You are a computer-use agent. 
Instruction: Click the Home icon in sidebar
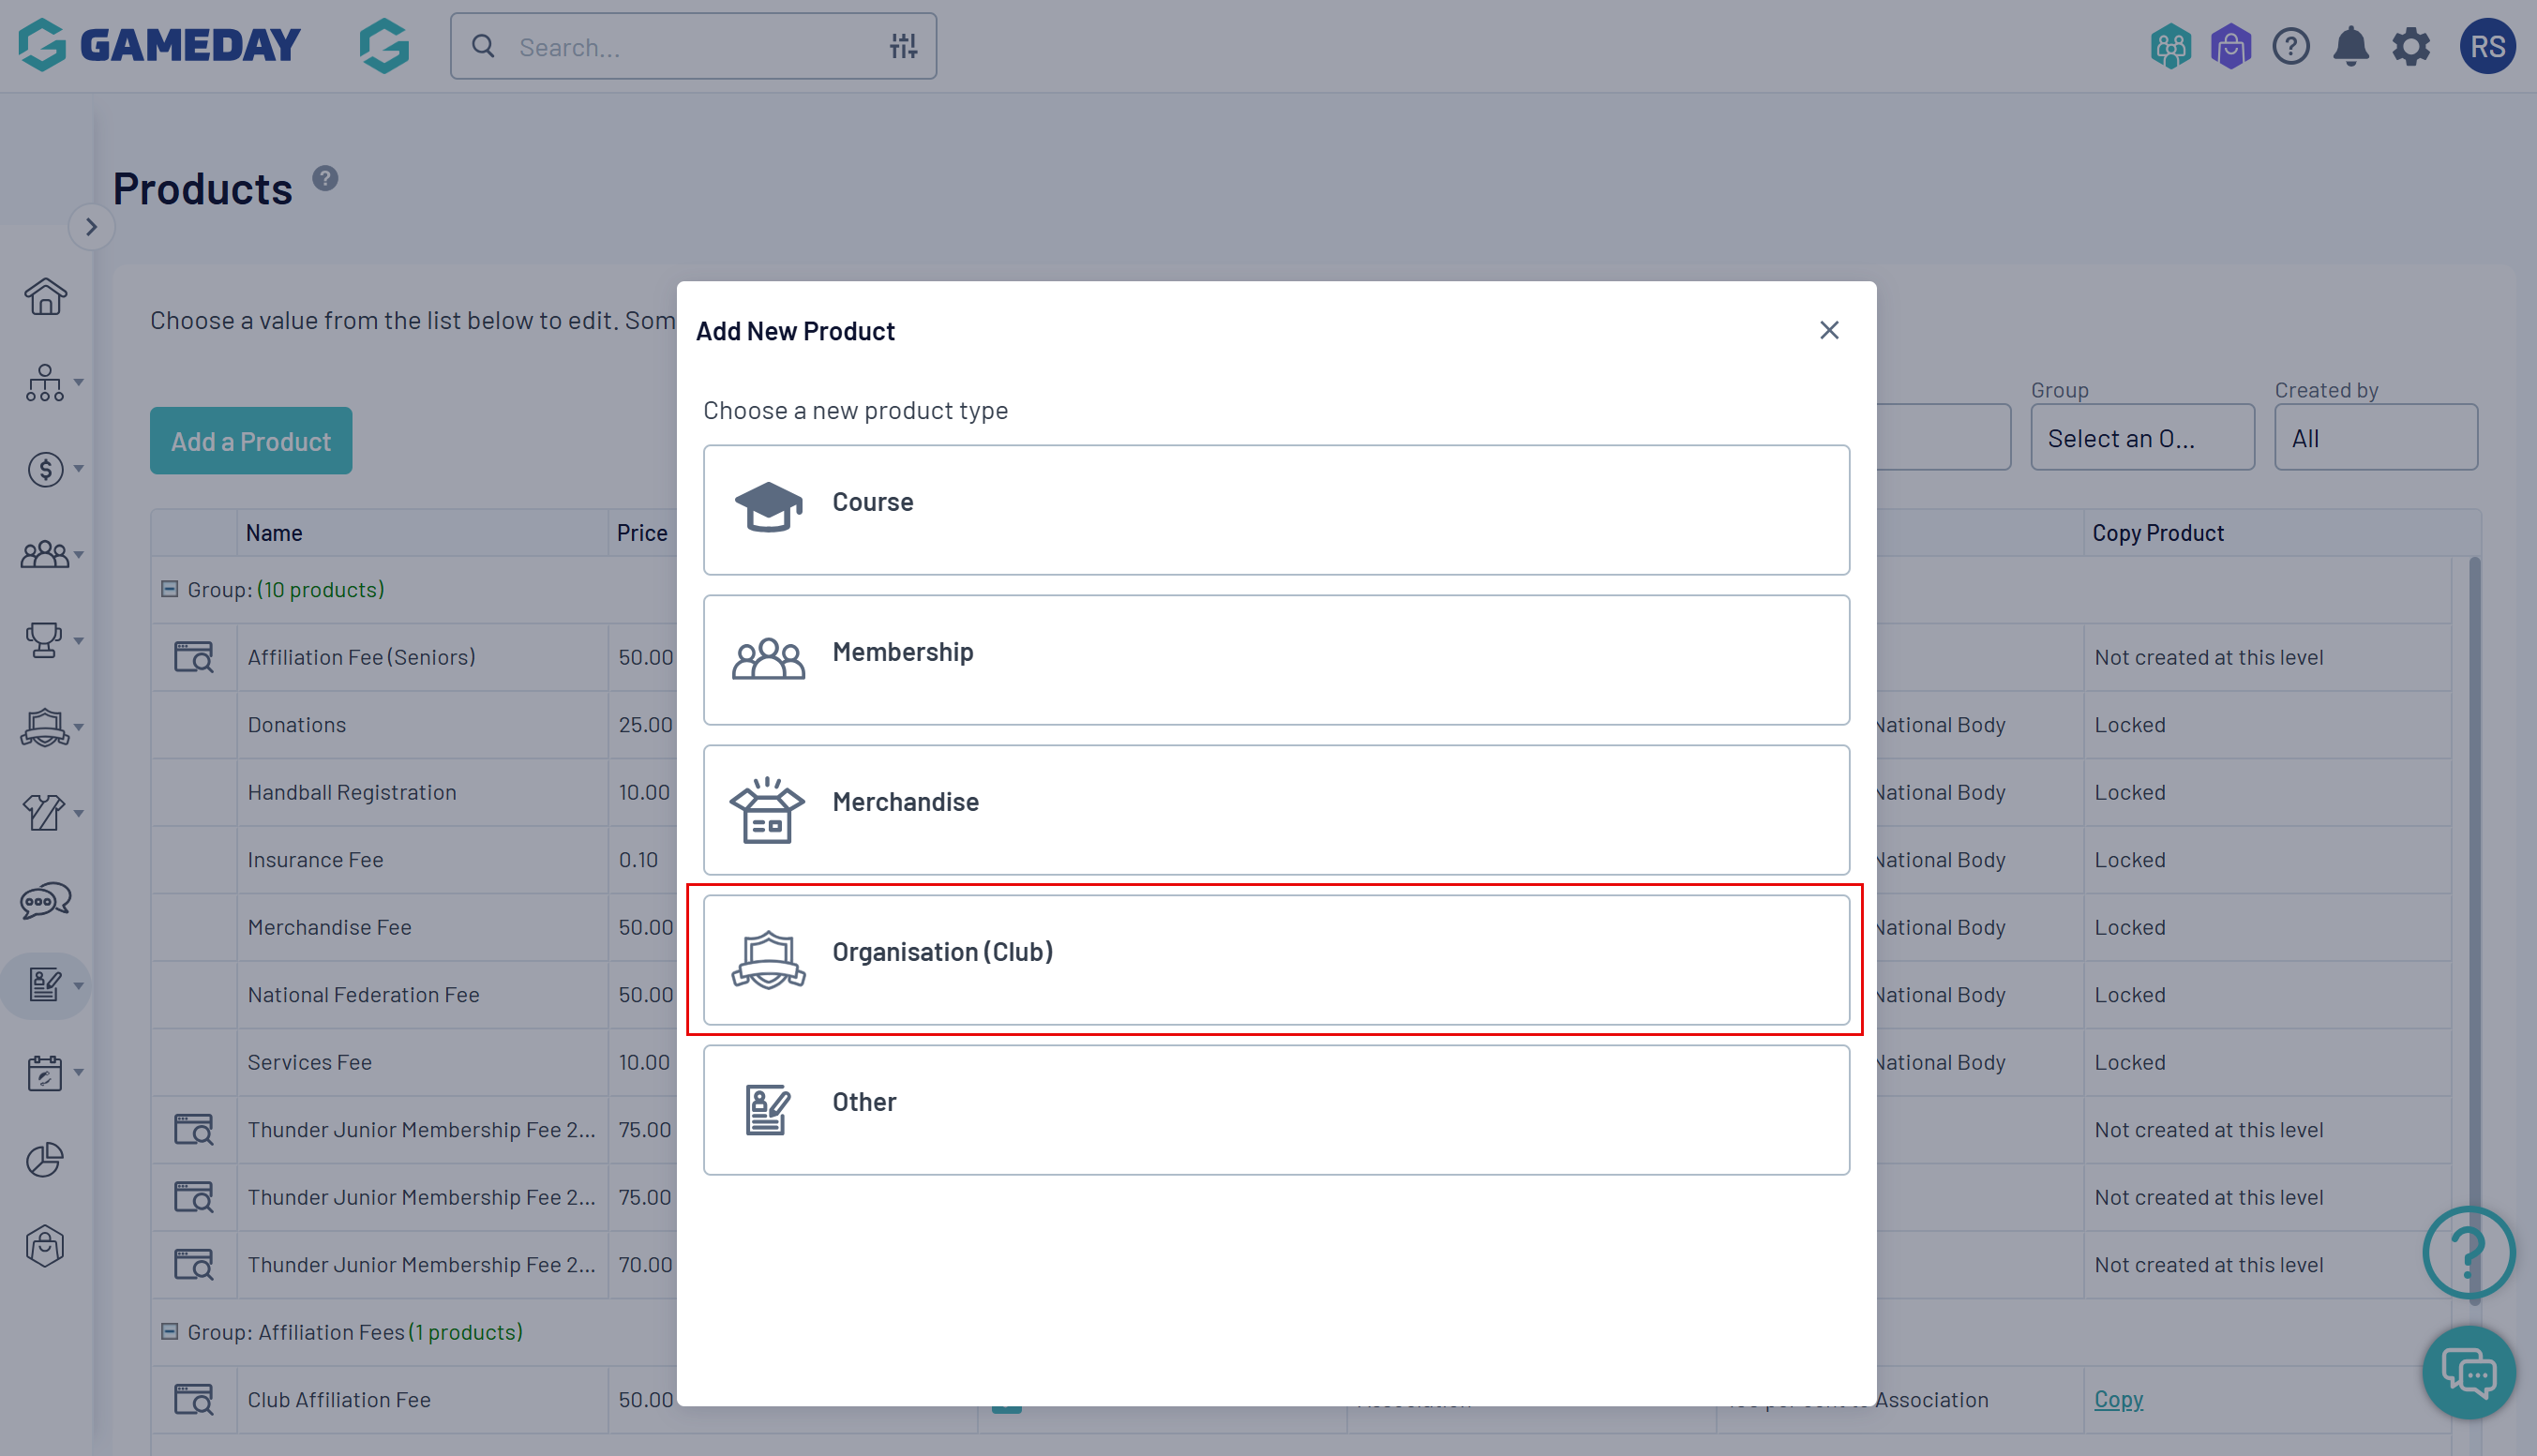coord(45,297)
